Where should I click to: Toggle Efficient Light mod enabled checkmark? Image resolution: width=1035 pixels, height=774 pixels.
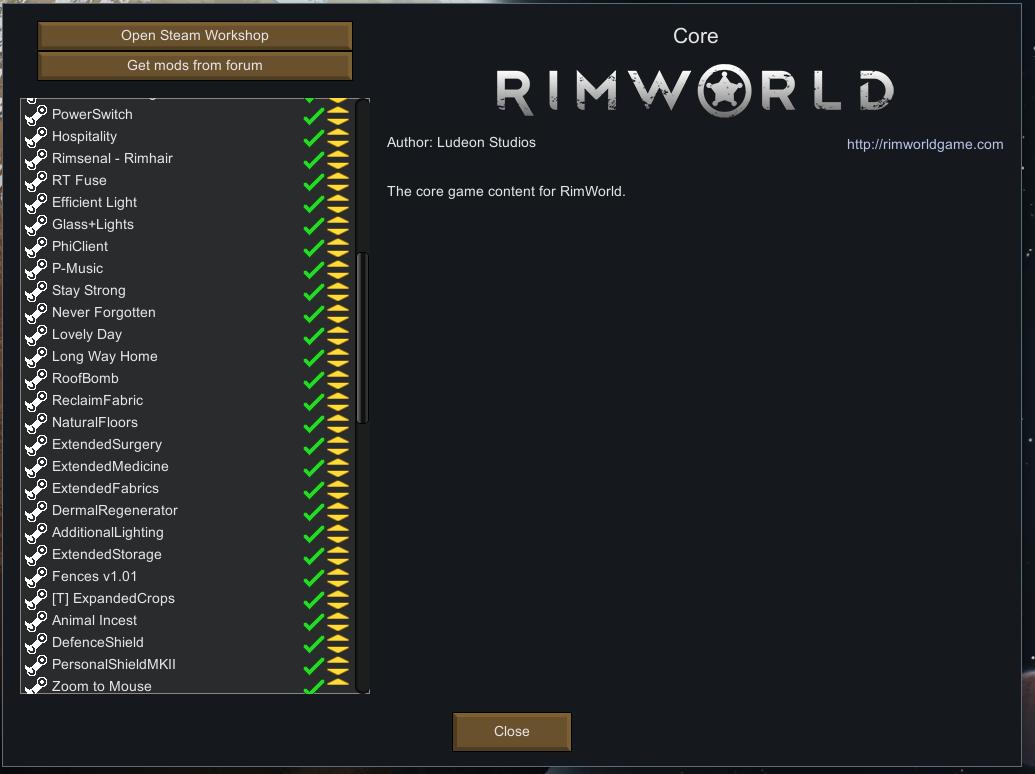coord(314,203)
